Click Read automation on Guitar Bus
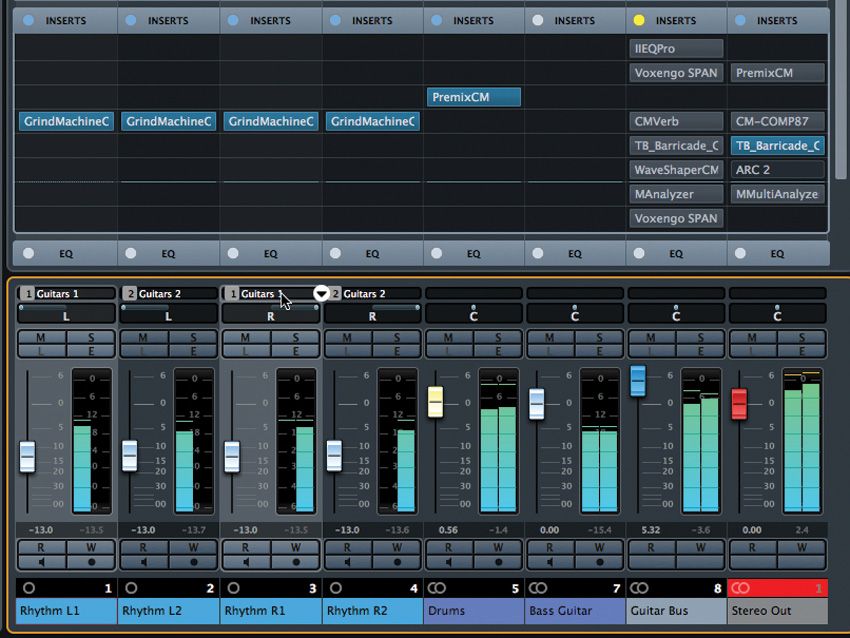The width and height of the screenshot is (850, 638). coord(651,547)
